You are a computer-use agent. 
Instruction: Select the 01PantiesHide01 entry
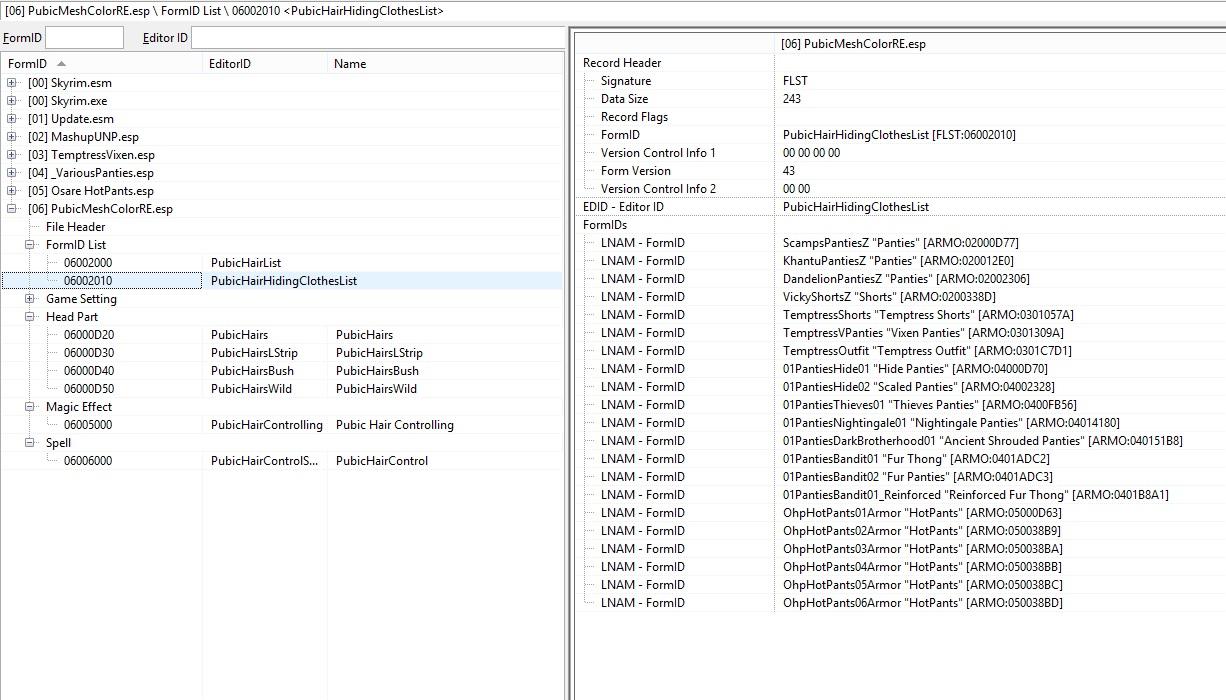coord(916,369)
